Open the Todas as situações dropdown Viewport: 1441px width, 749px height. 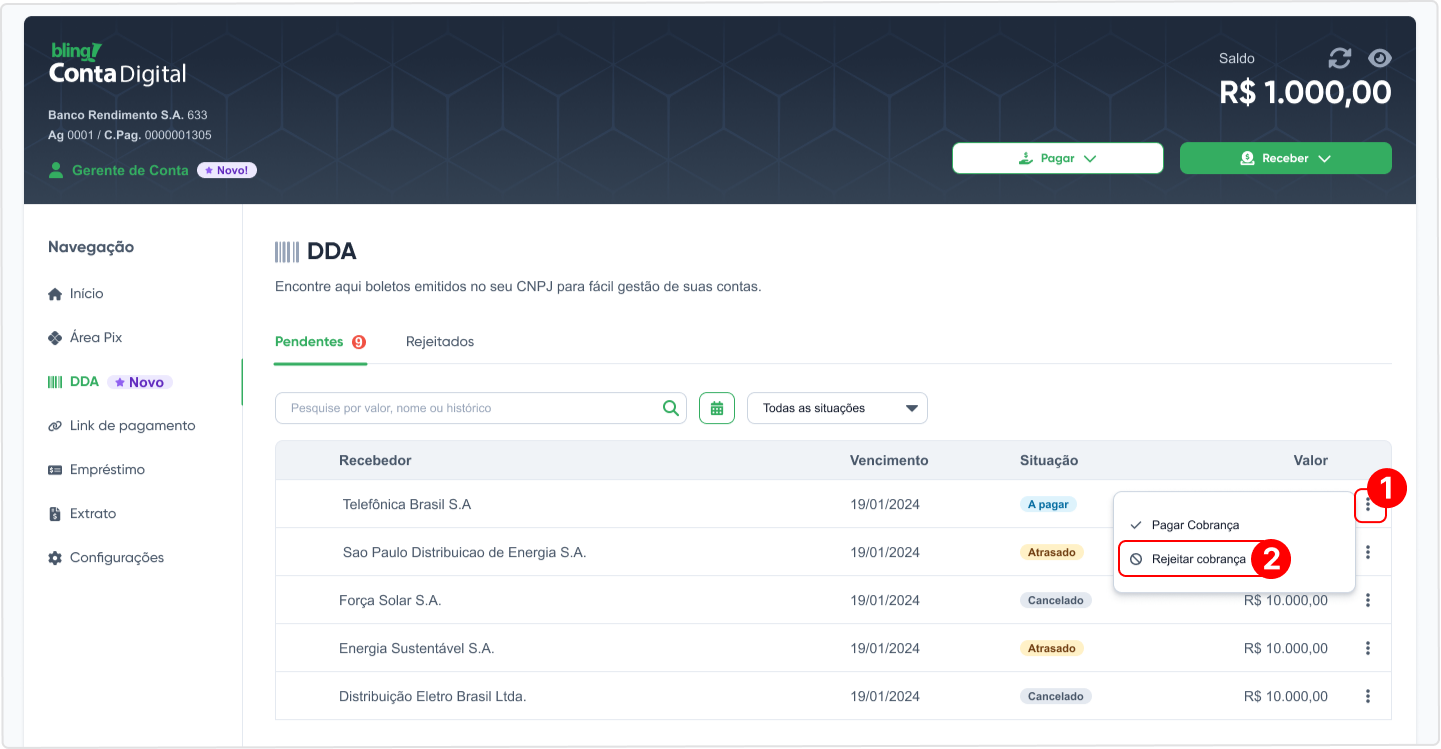tap(837, 408)
